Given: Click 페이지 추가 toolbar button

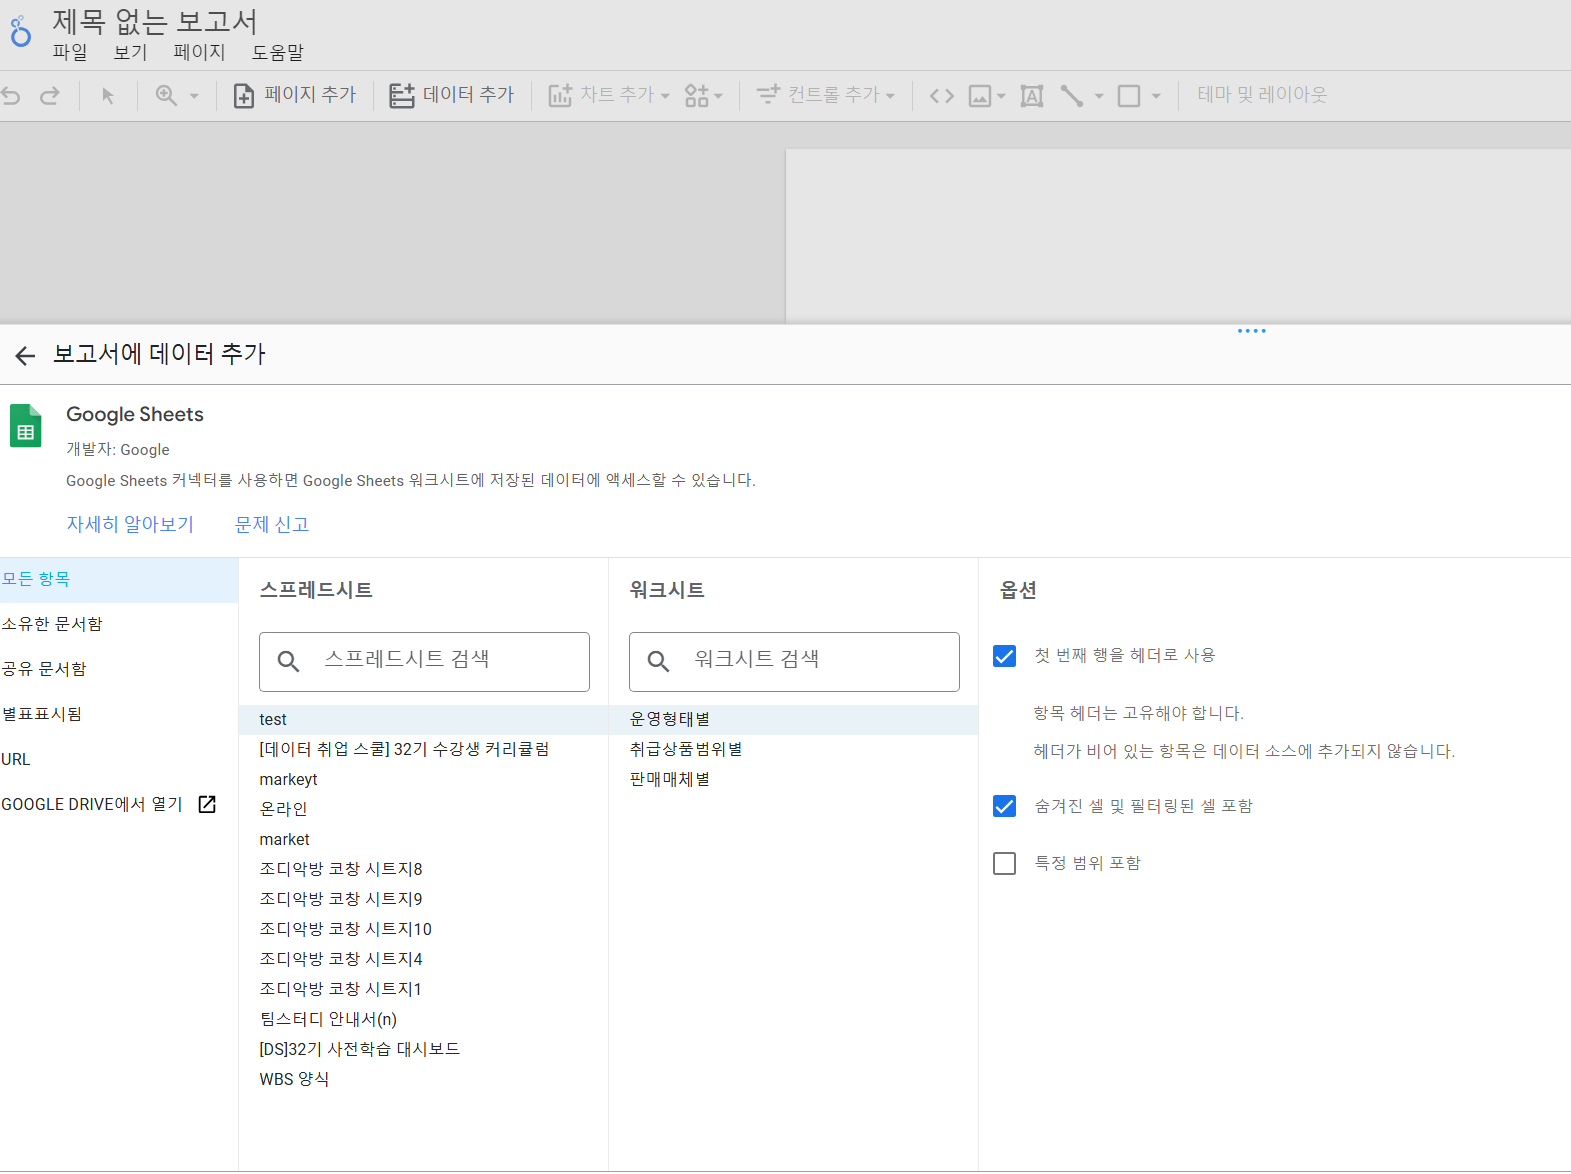Looking at the screenshot, I should [295, 95].
